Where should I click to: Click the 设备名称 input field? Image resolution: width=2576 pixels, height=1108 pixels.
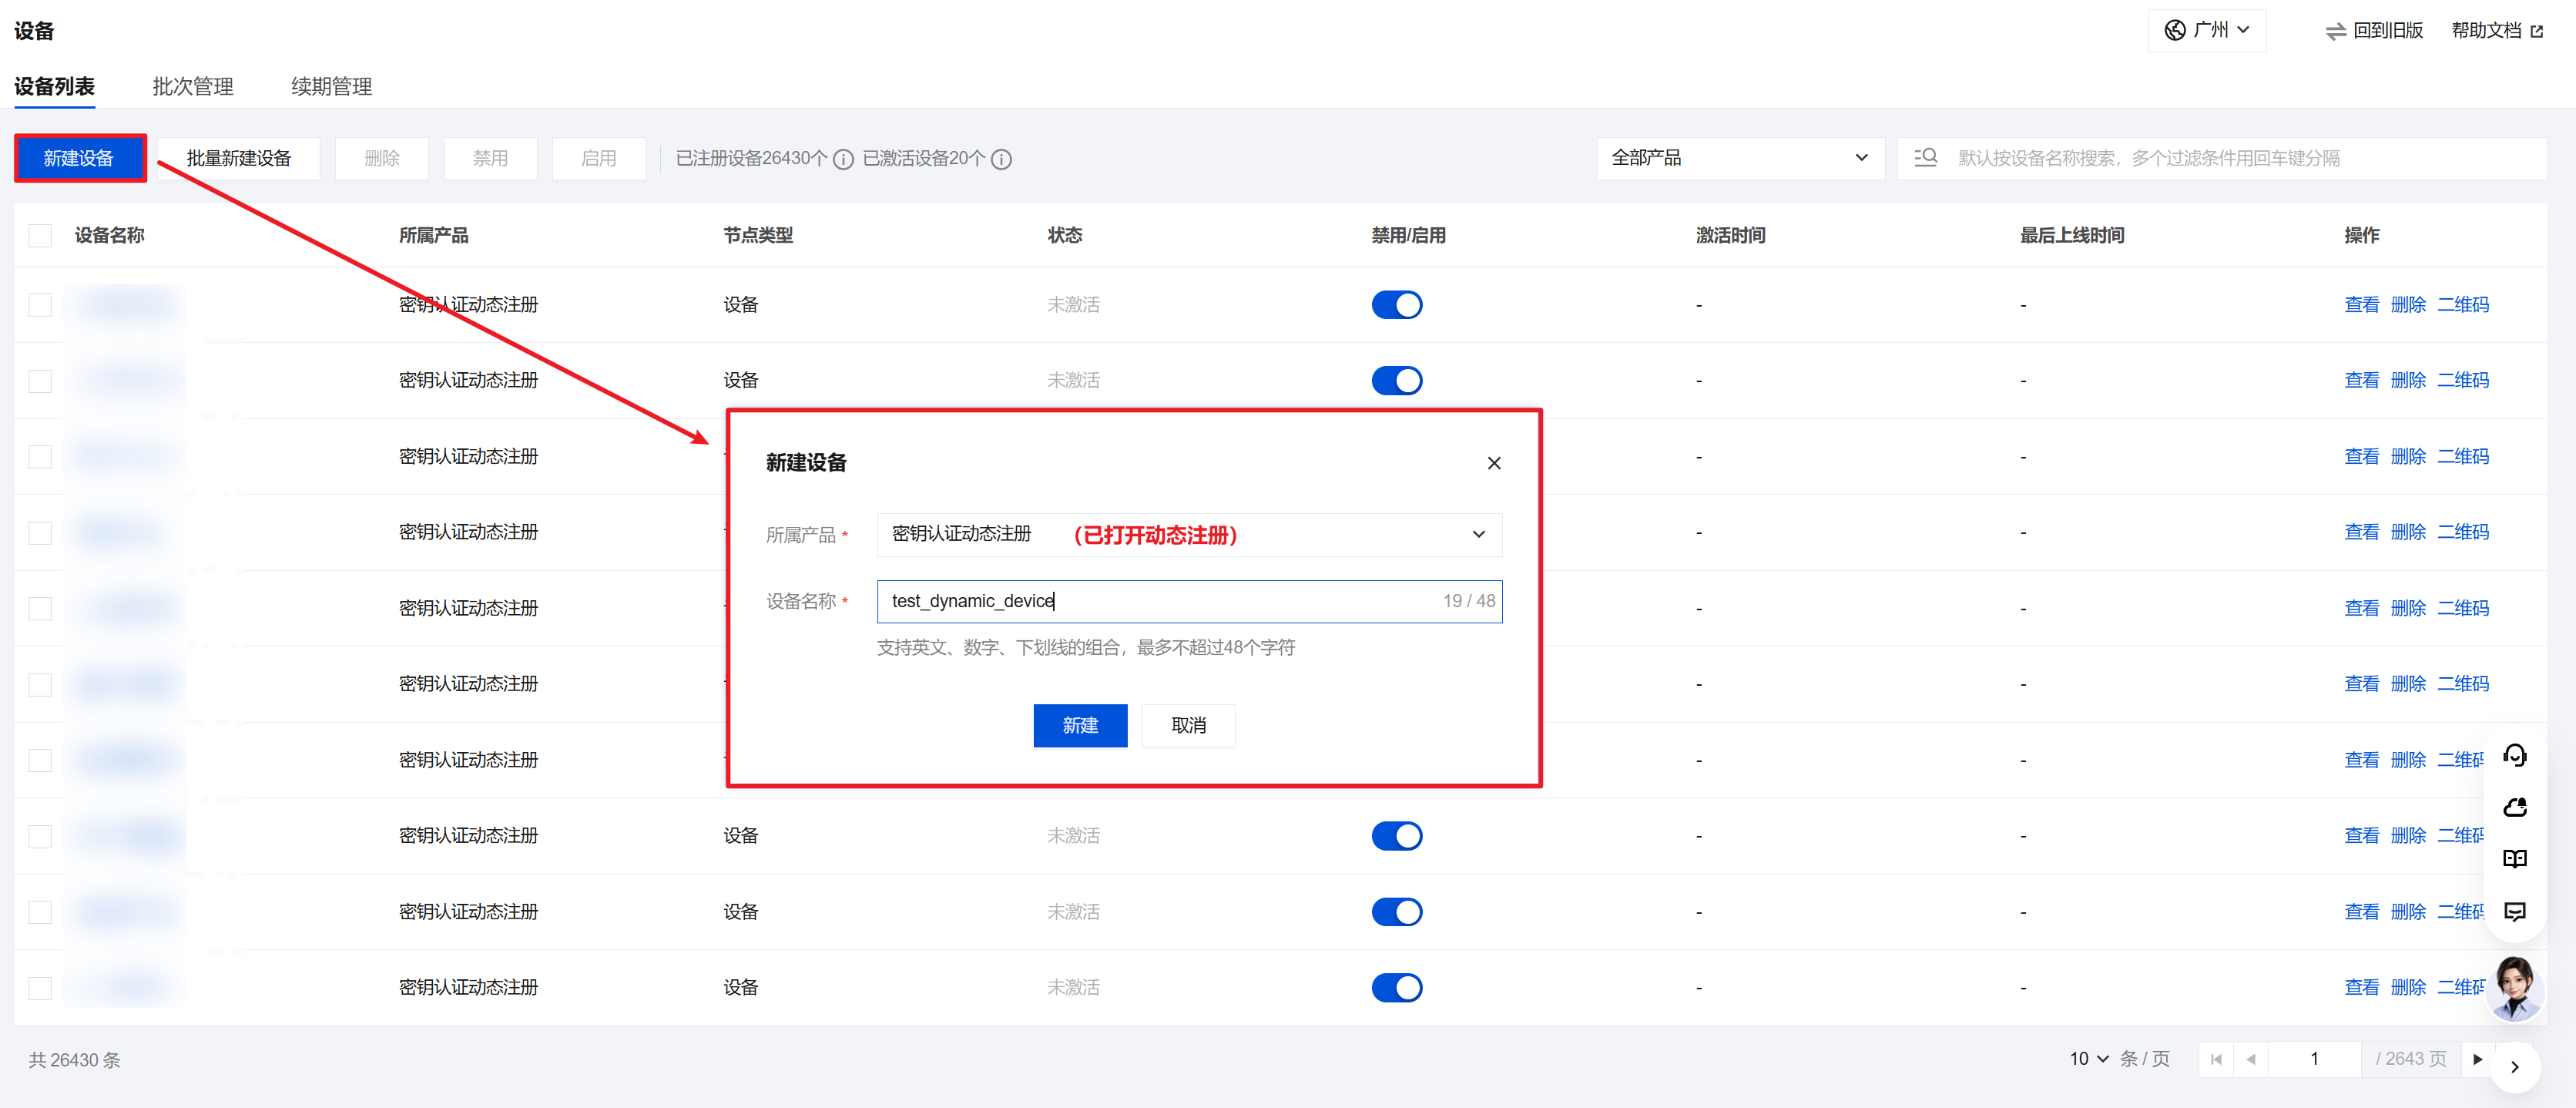(1189, 602)
